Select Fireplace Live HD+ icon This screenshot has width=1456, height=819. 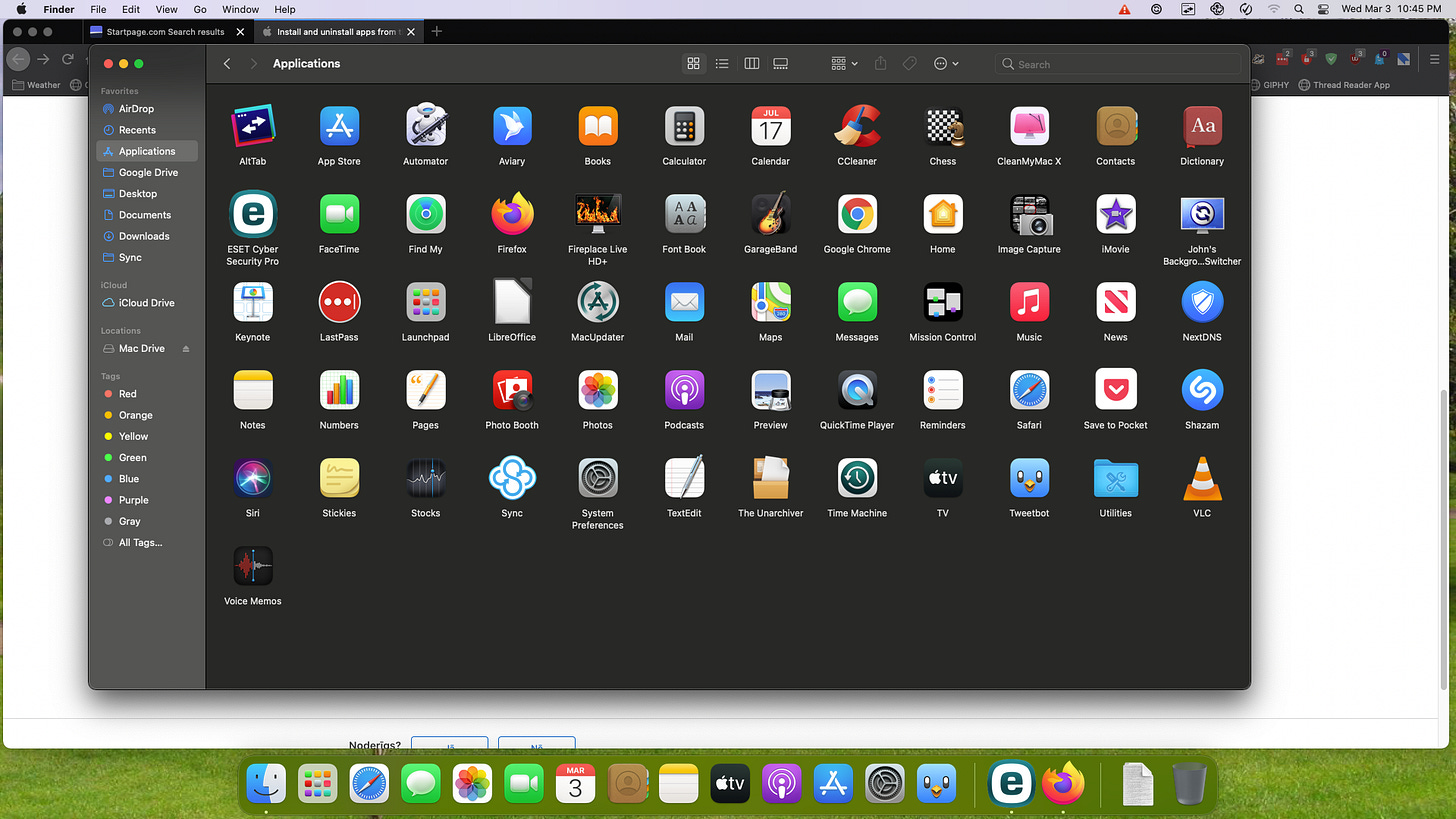click(598, 214)
